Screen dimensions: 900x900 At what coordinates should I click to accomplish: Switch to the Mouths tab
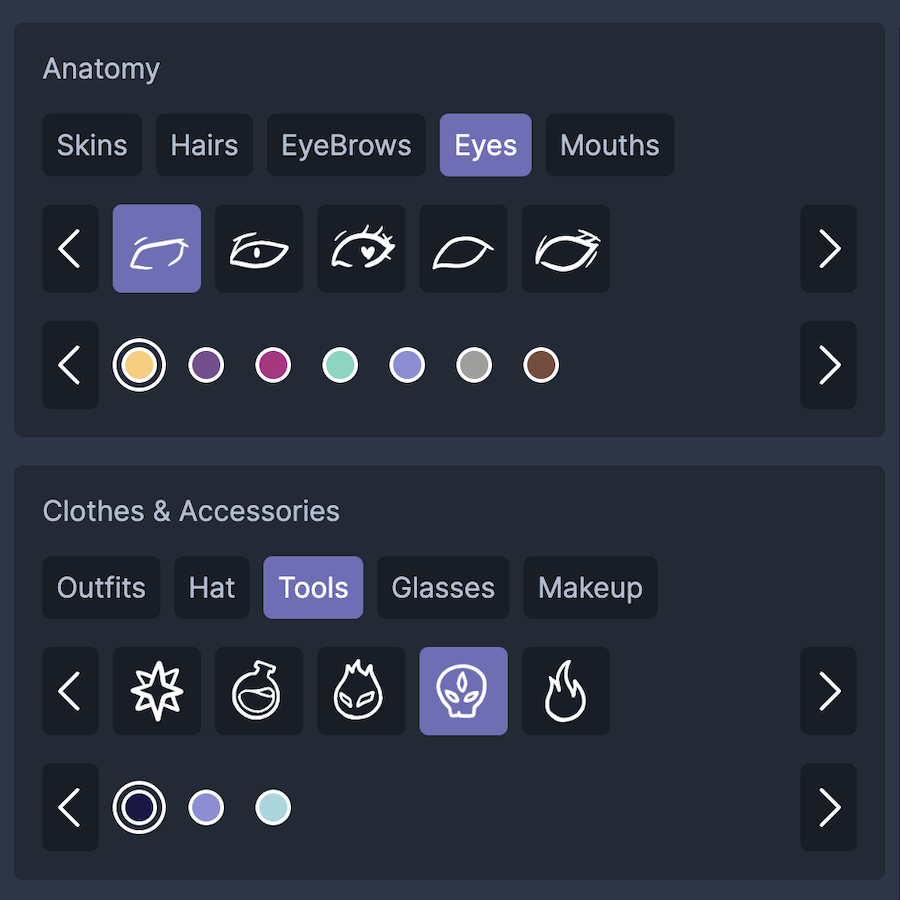coord(610,145)
